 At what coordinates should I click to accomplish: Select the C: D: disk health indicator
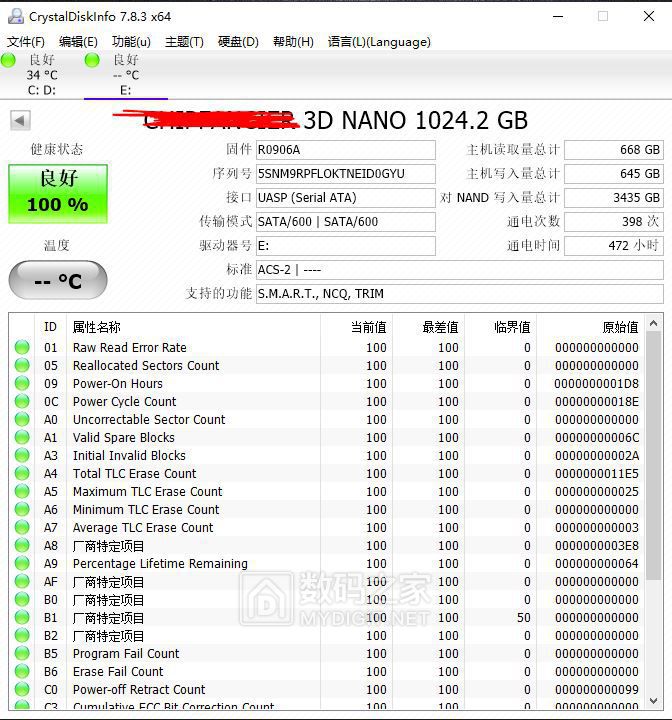[8, 60]
